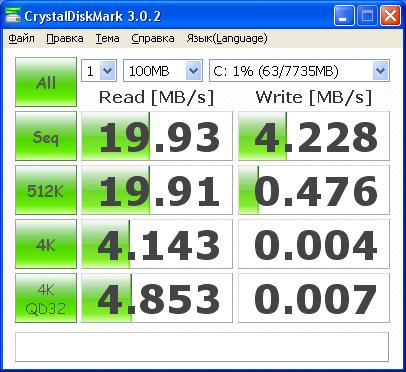This screenshot has width=406, height=372.
Task: Open the Язык(Language) menu
Action: 227,38
